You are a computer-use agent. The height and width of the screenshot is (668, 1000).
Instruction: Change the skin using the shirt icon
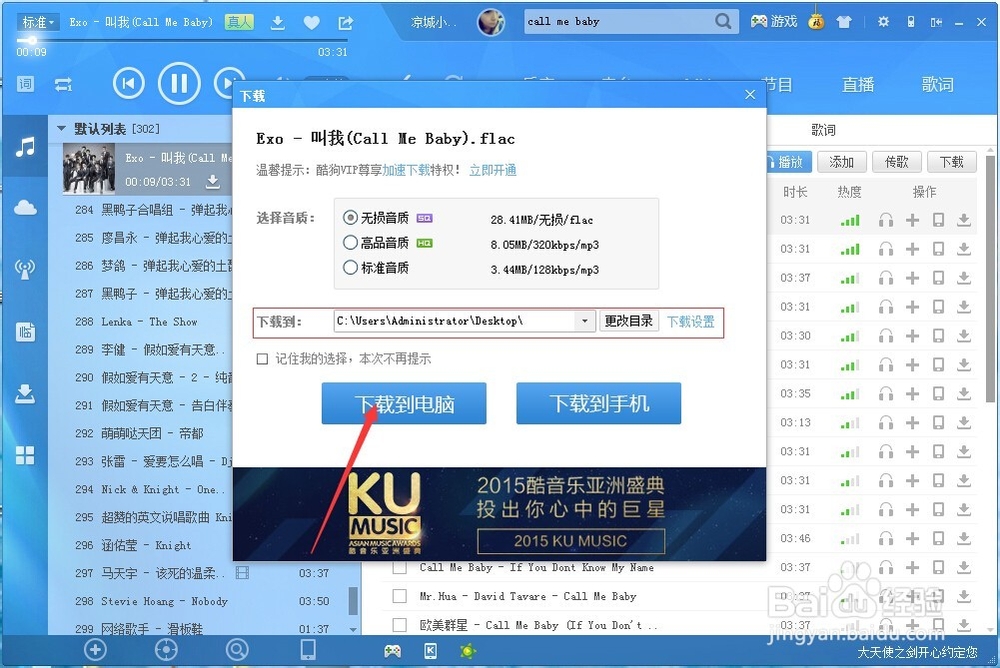(x=843, y=20)
